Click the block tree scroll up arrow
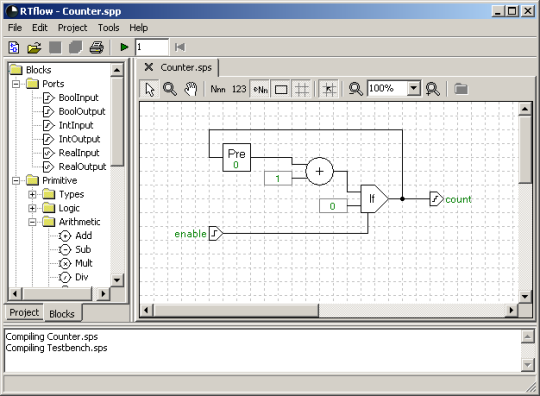The height and width of the screenshot is (396, 540). [117, 70]
